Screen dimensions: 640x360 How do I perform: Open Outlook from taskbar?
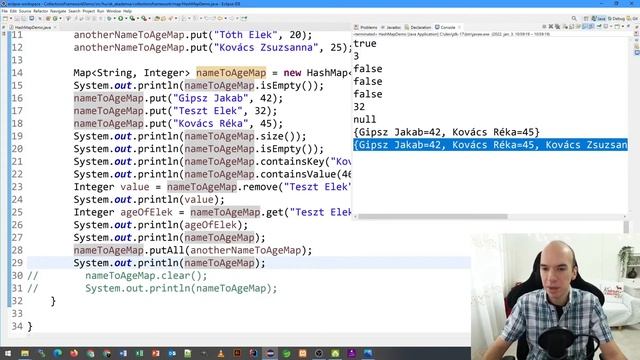click(172, 353)
